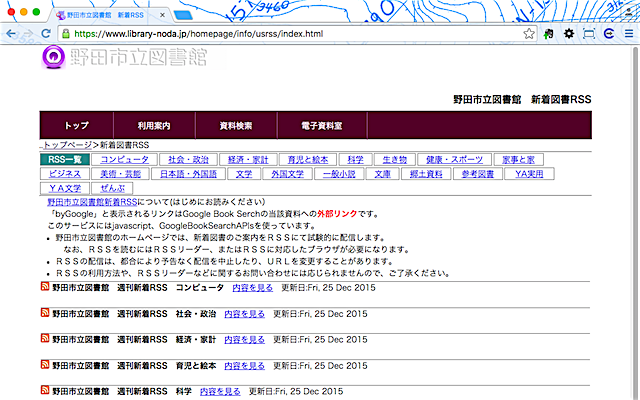Select the 郷土資料 category tab
Image resolution: width=640 pixels, height=400 pixels.
[426, 174]
